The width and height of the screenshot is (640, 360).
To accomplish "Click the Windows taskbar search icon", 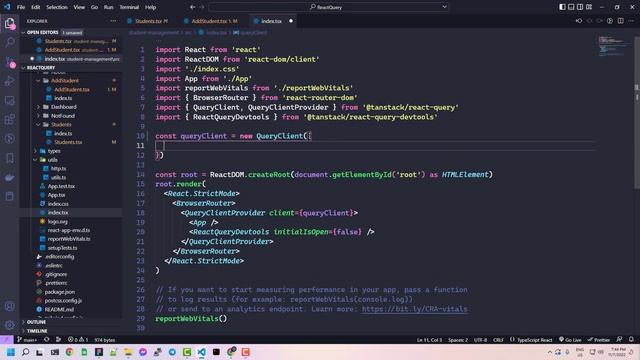I will click(x=25, y=352).
